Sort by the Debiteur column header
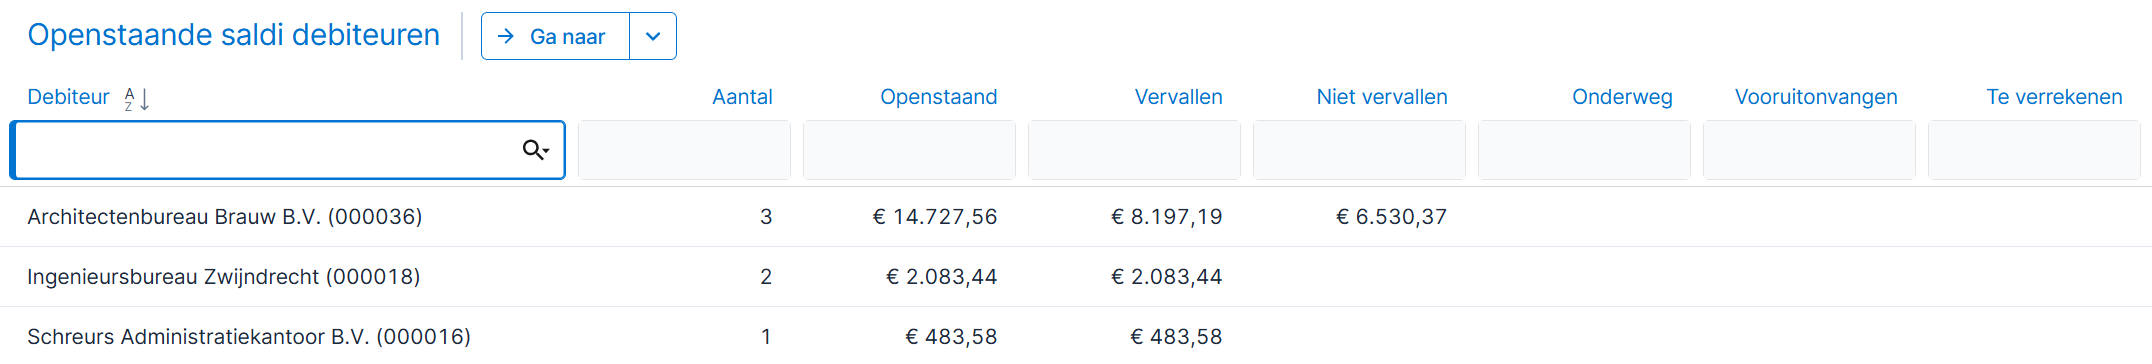2152x364 pixels. pos(68,97)
